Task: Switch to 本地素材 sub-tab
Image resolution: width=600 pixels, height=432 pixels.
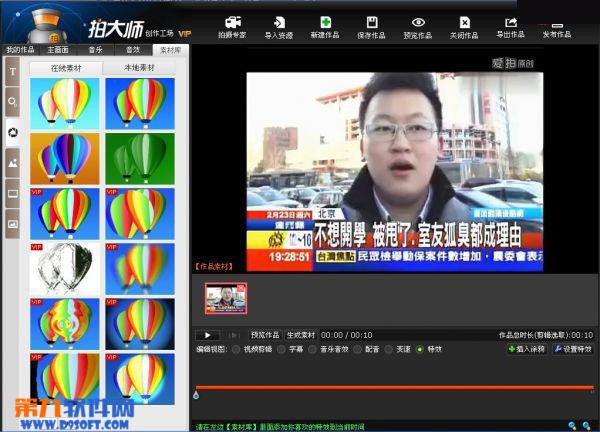Action: [x=139, y=68]
